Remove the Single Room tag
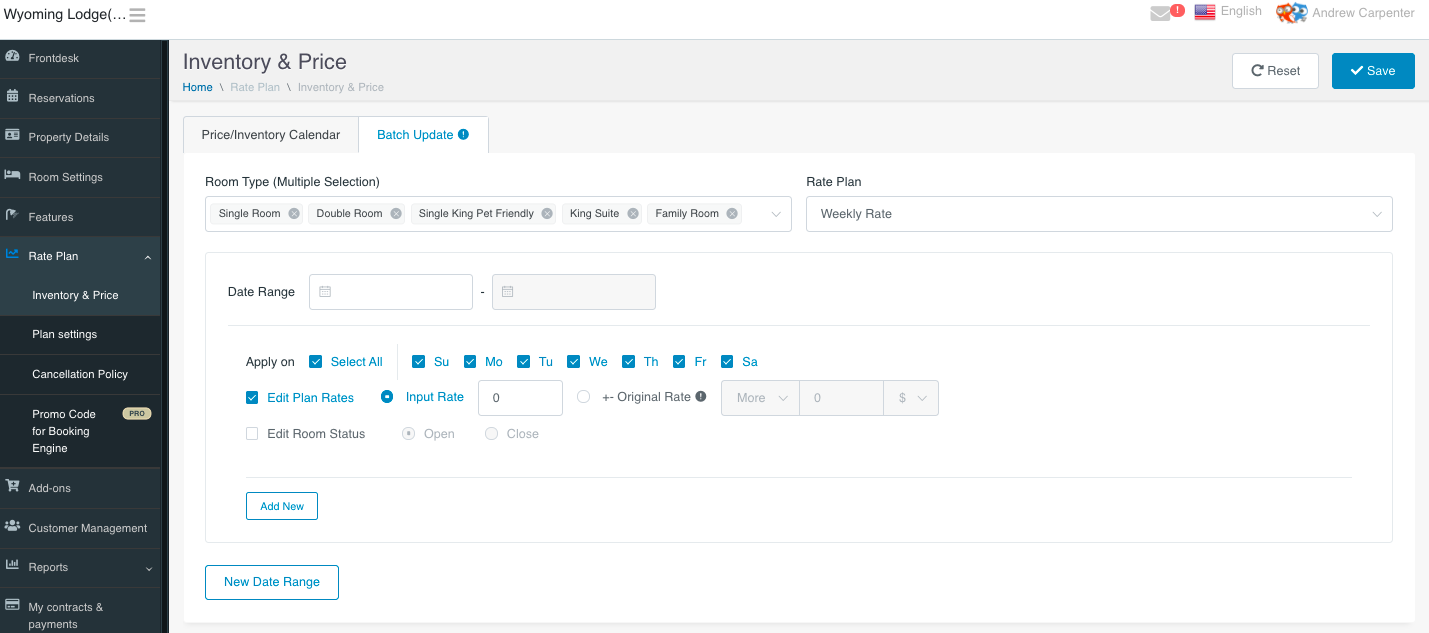This screenshot has width=1429, height=633. (294, 214)
